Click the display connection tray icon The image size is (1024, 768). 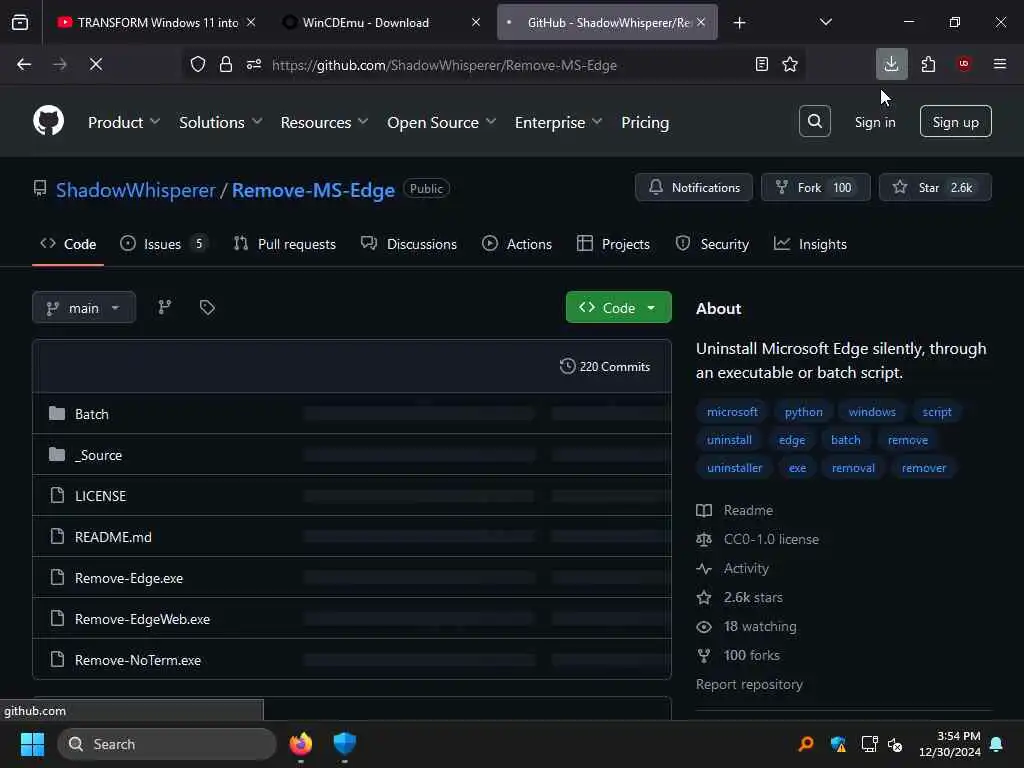point(869,744)
